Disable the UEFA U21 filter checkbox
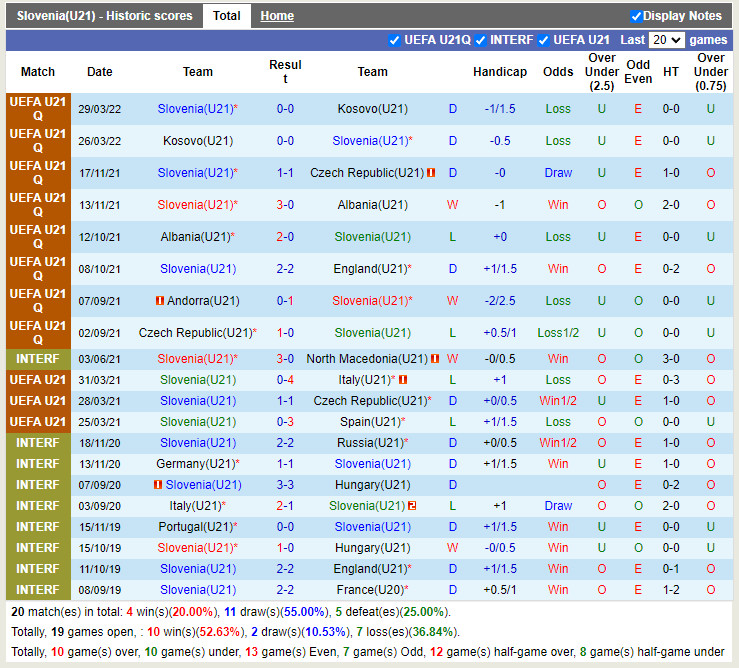Image resolution: width=739 pixels, height=668 pixels. pyautogui.click(x=544, y=40)
